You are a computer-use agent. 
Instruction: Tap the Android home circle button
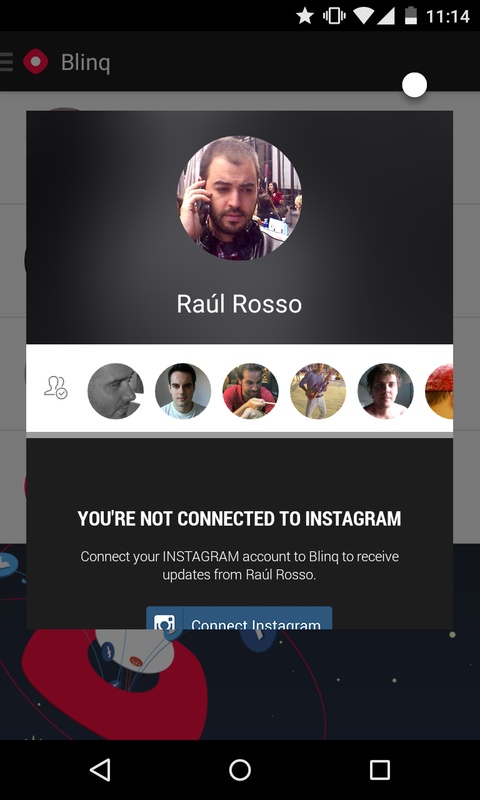click(x=240, y=770)
